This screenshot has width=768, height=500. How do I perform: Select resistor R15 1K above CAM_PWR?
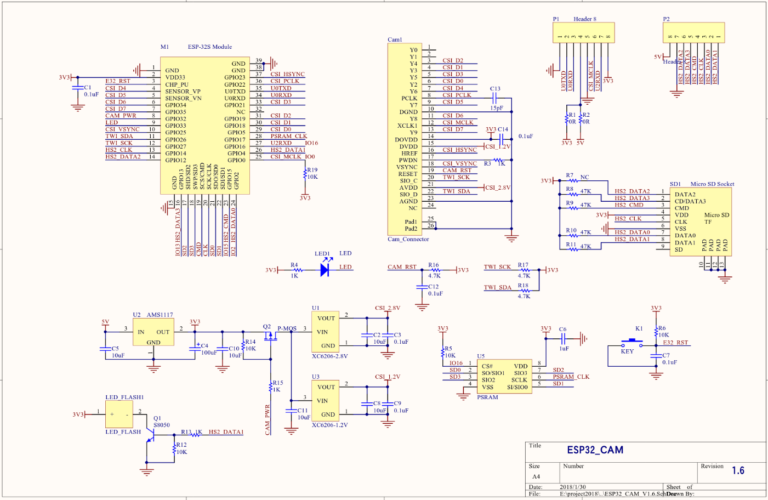270,387
